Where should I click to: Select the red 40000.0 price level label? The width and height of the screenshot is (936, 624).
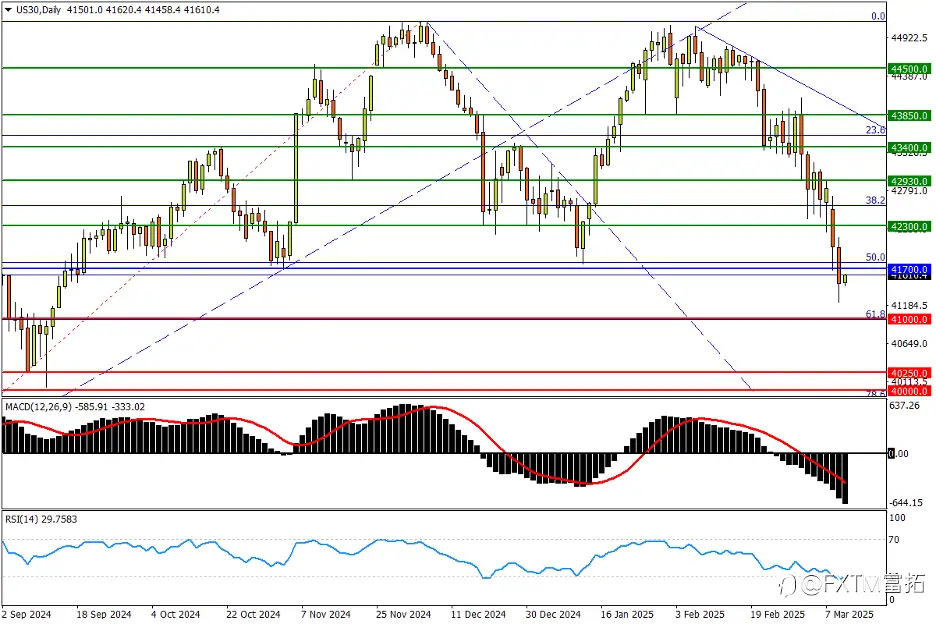coord(909,391)
